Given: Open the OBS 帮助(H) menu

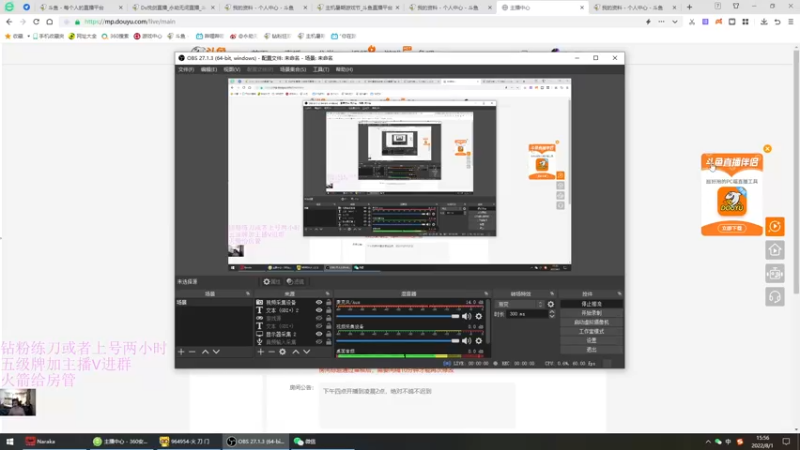Looking at the screenshot, I should [x=344, y=69].
